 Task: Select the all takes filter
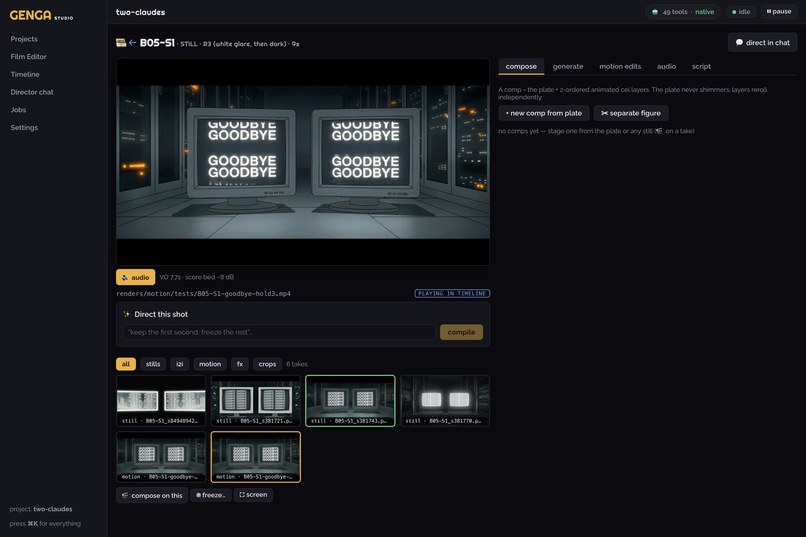pyautogui.click(x=126, y=364)
